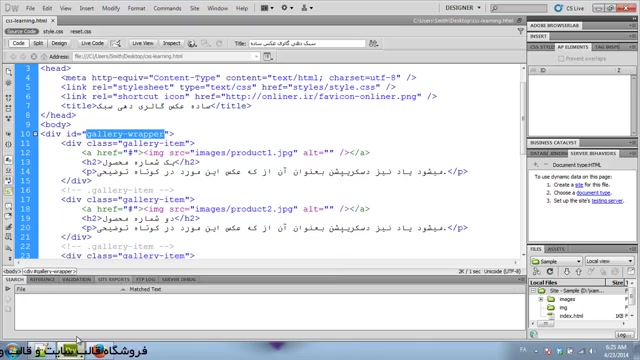640x360 pixels.
Task: Click the plus icon in Server Behaviors
Action: [x=536, y=164]
